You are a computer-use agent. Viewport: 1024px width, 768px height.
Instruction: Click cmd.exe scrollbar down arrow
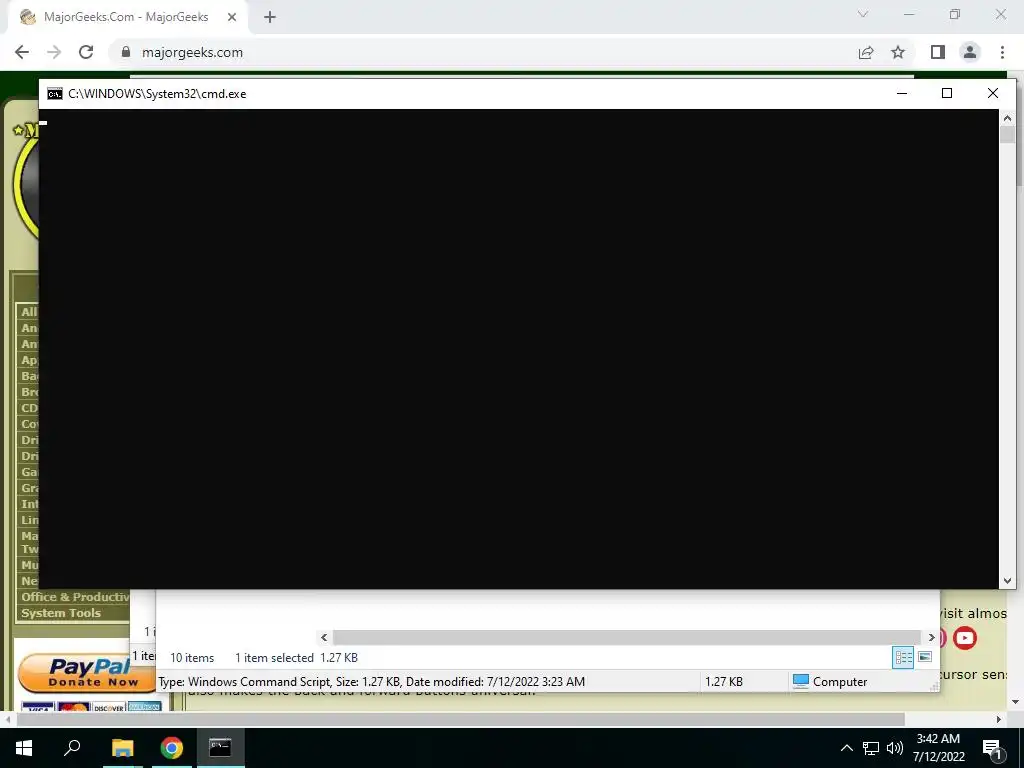(x=1007, y=581)
